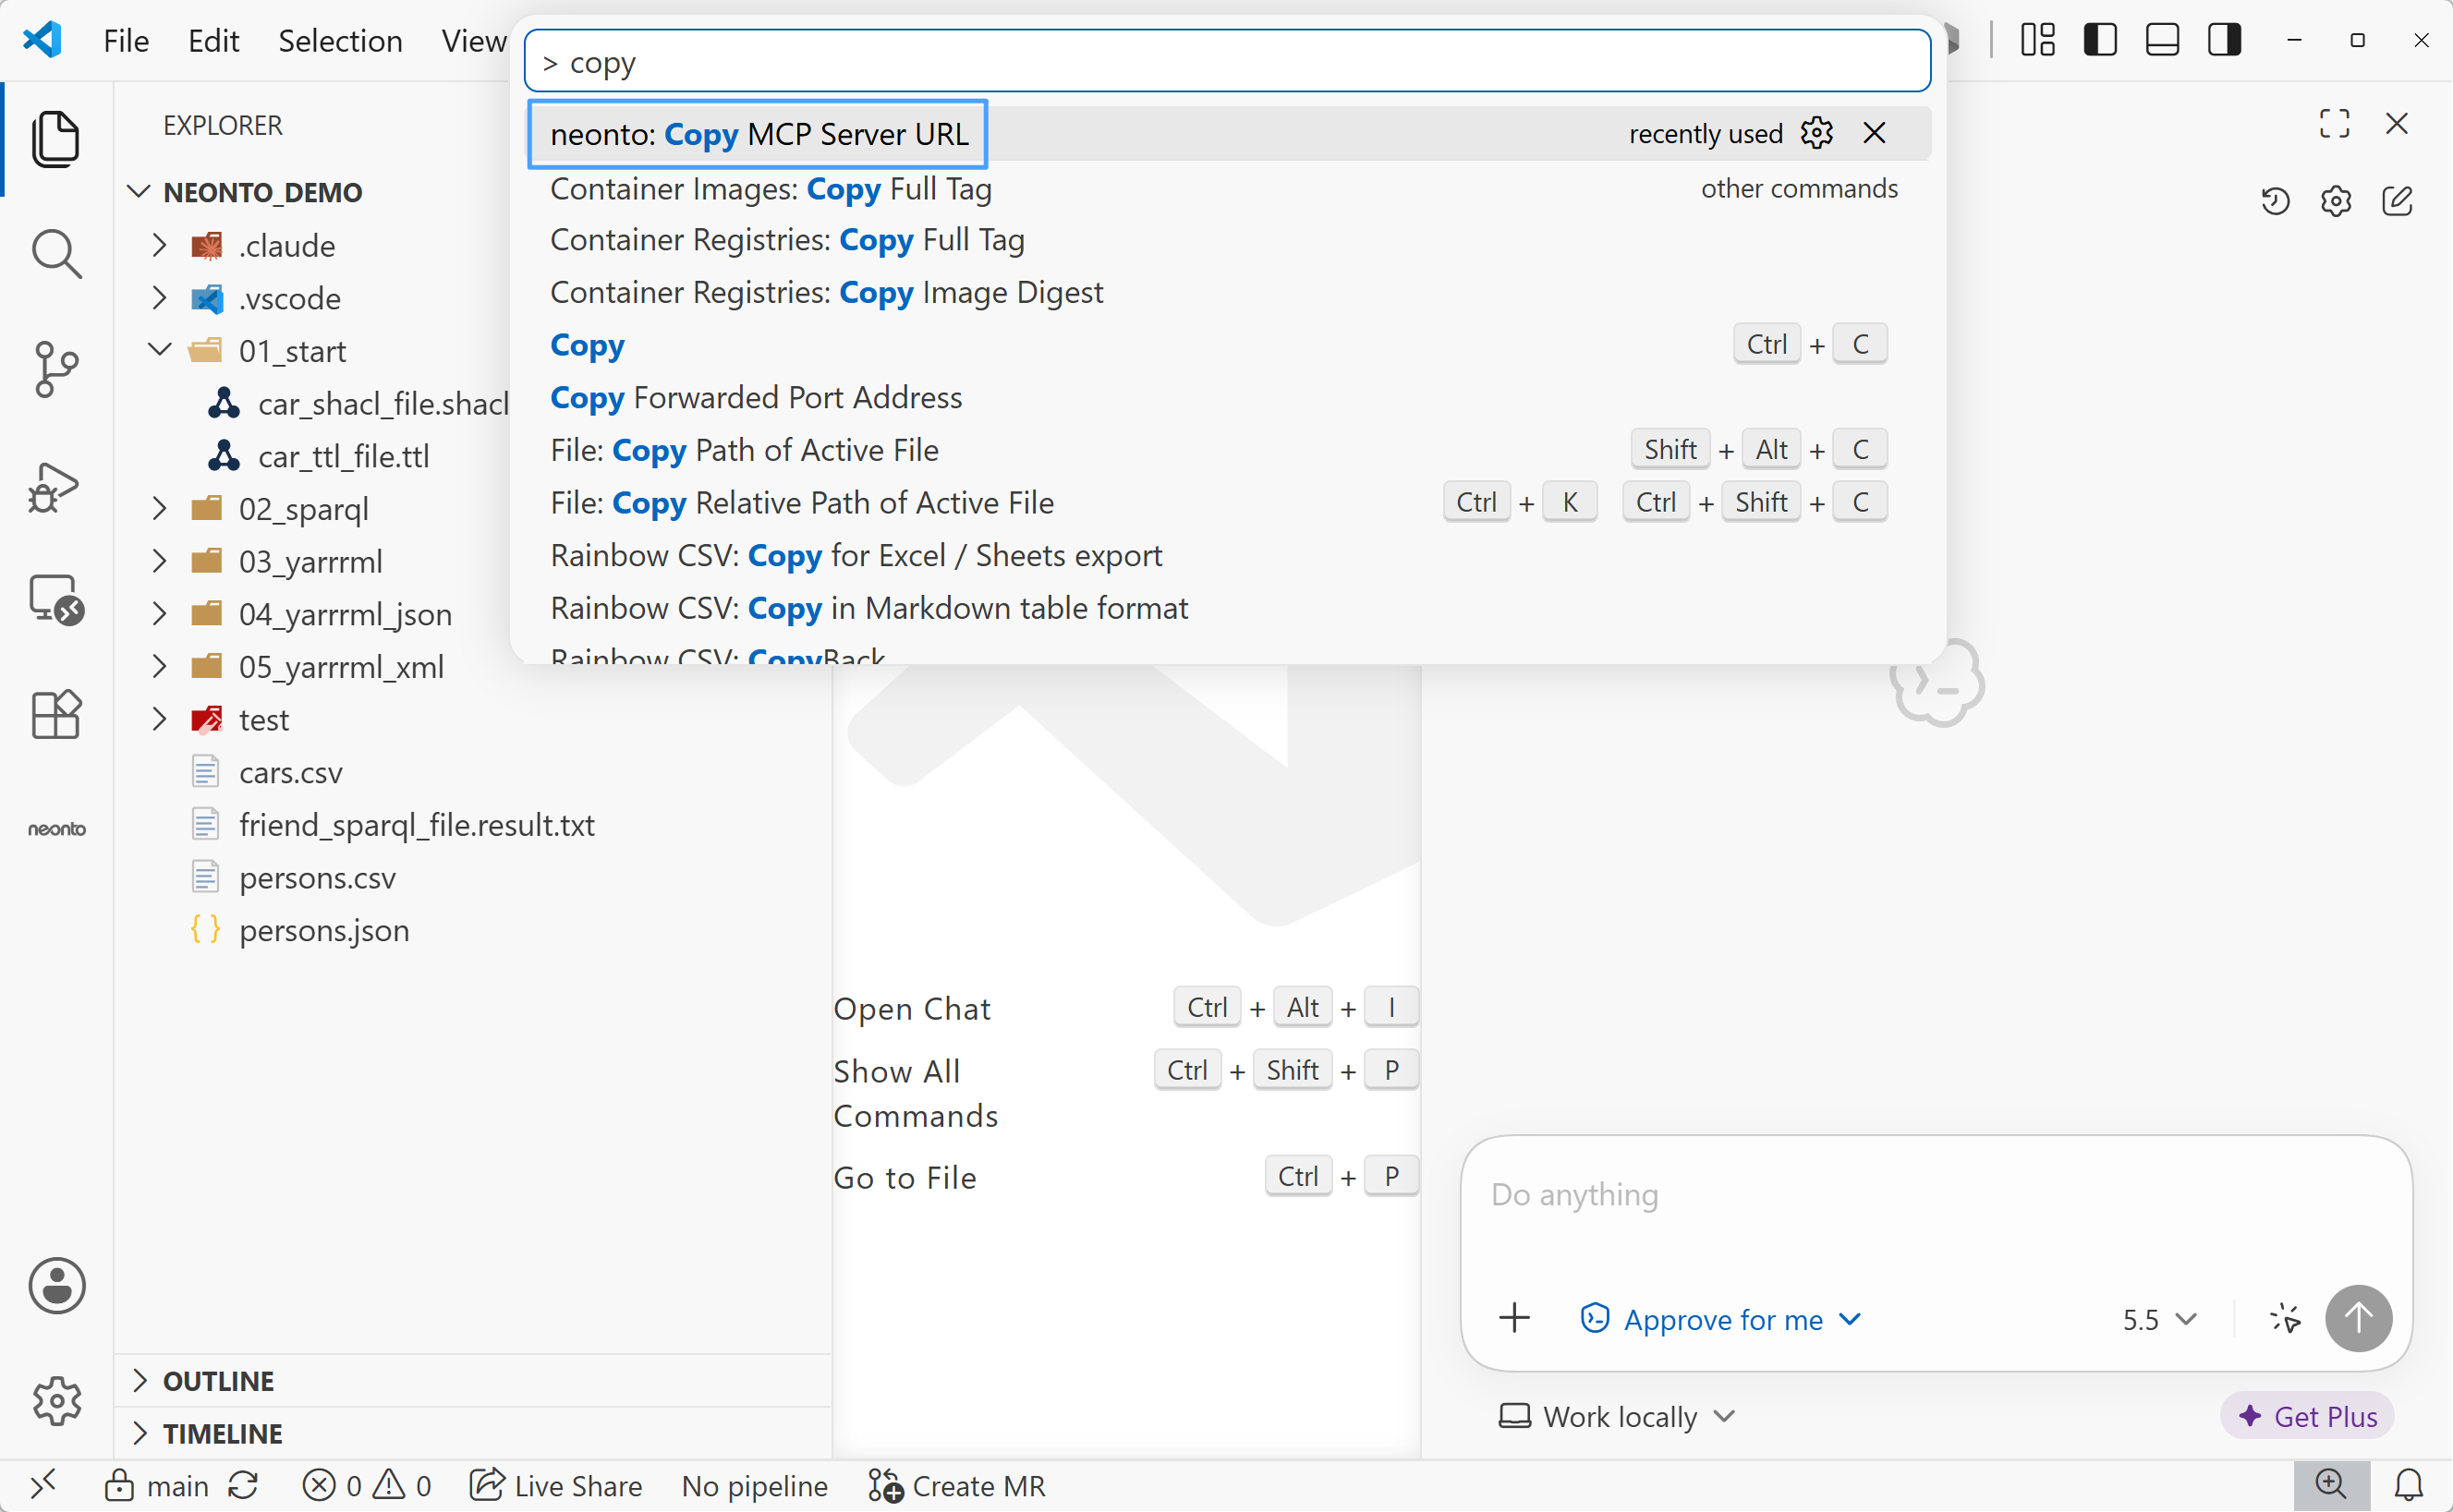2453x1512 pixels.
Task: Open the Customize Layout button
Action: tap(2037, 40)
